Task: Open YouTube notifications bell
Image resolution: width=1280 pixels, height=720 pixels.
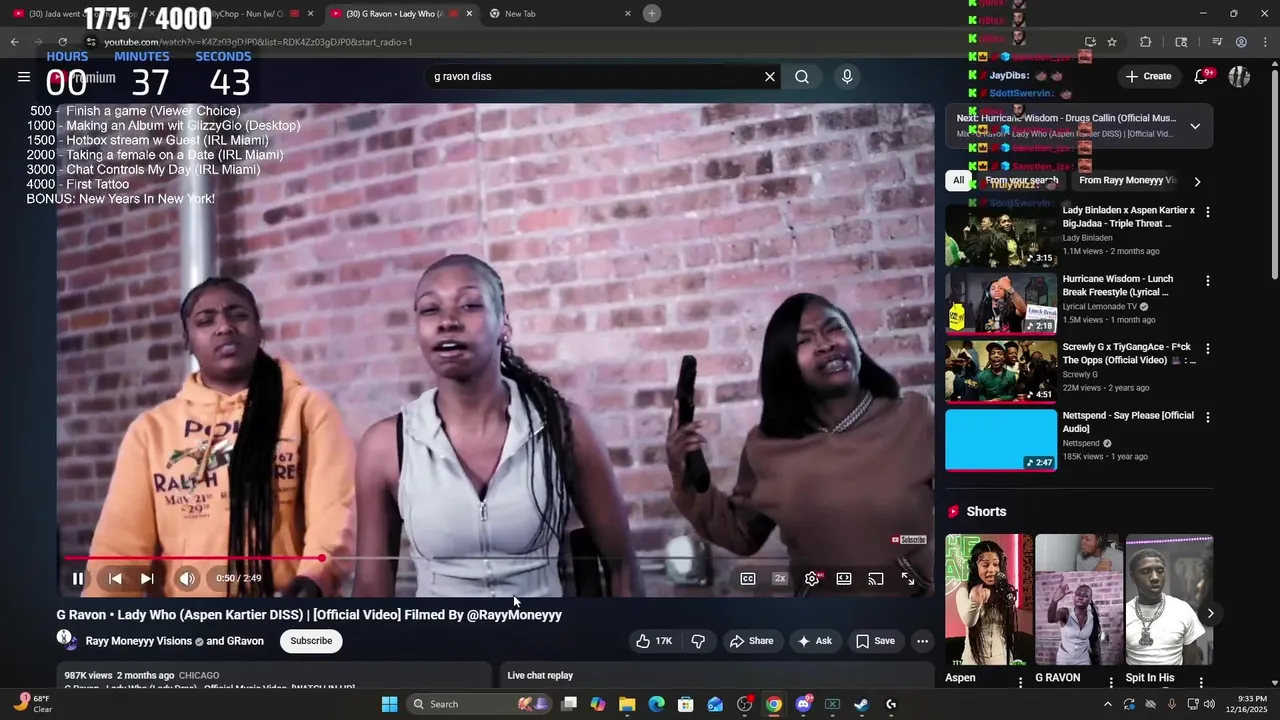Action: [1202, 76]
